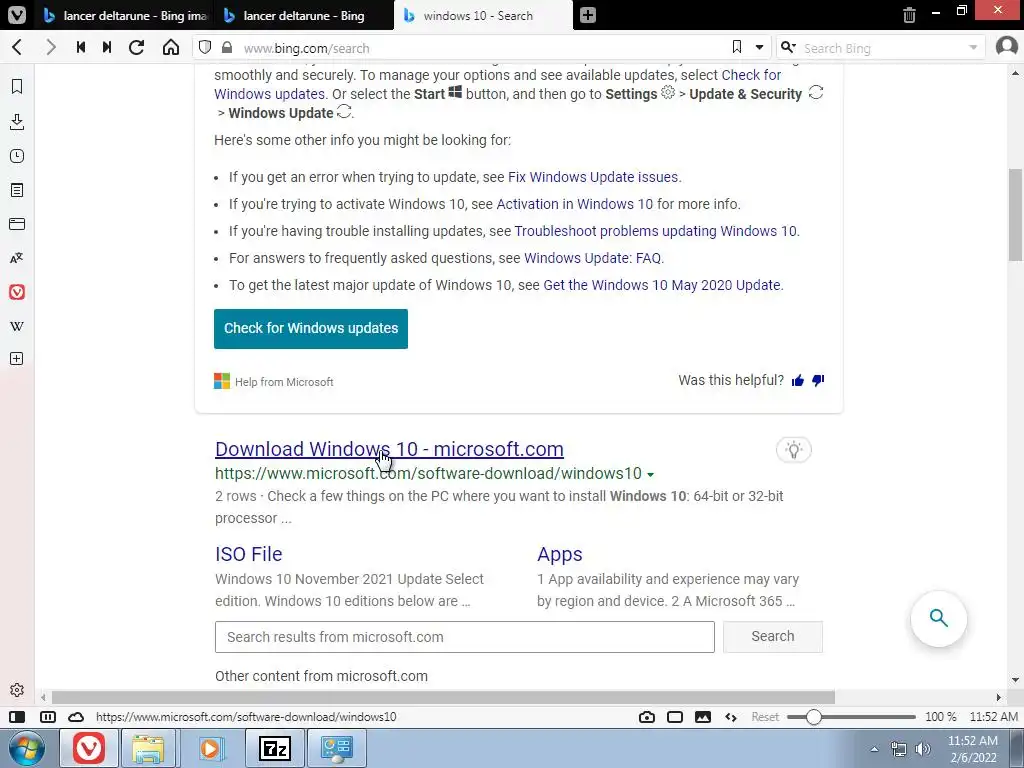Open the Vivaldi web panel
The width and height of the screenshot is (1024, 768).
(17, 292)
